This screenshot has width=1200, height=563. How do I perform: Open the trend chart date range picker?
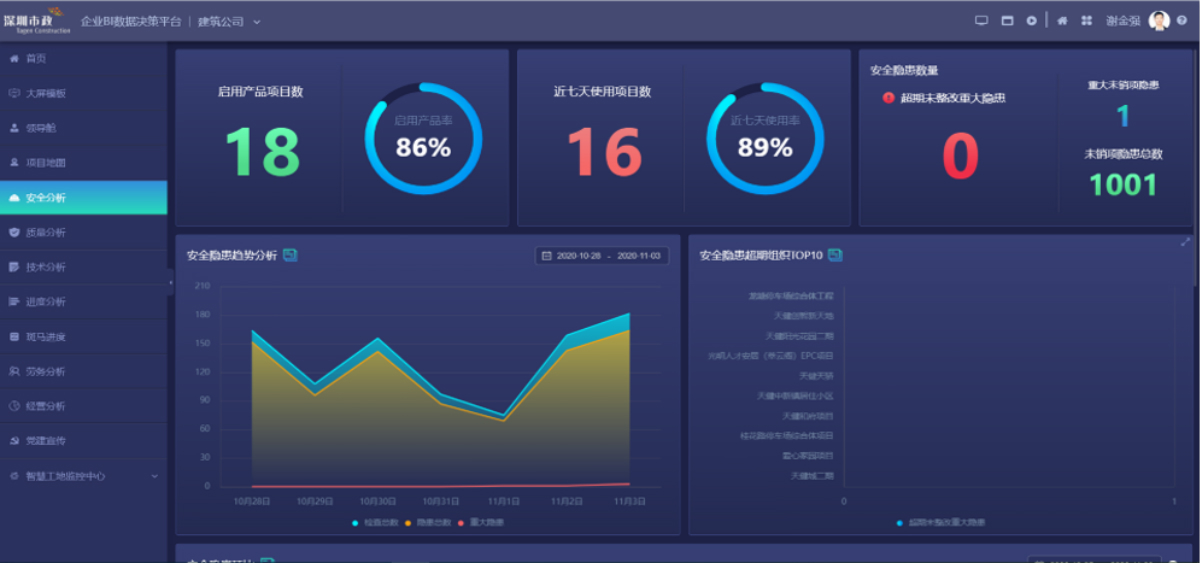click(x=602, y=256)
